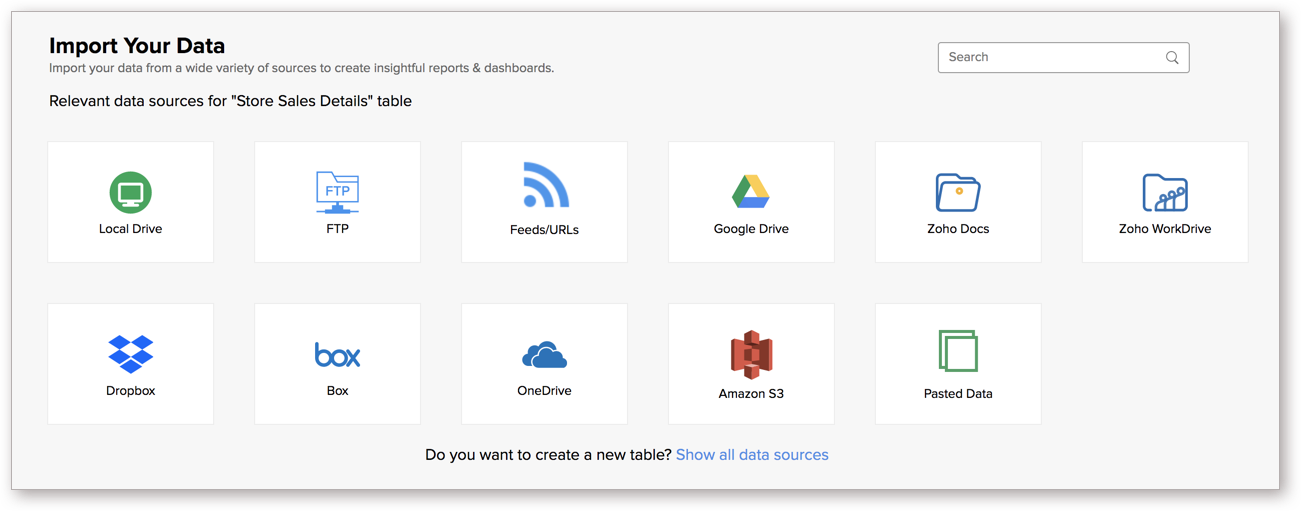Select the Amazon S3 icon
This screenshot has width=1301, height=511.
click(x=751, y=354)
